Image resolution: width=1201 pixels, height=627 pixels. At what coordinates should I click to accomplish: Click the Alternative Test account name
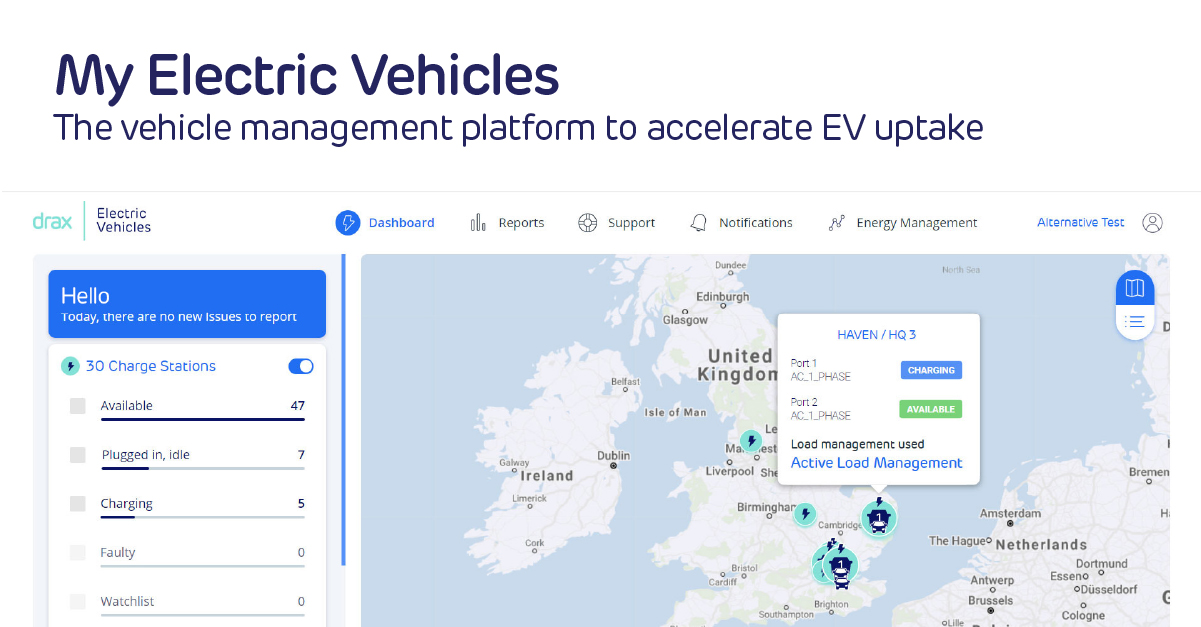tap(1080, 223)
